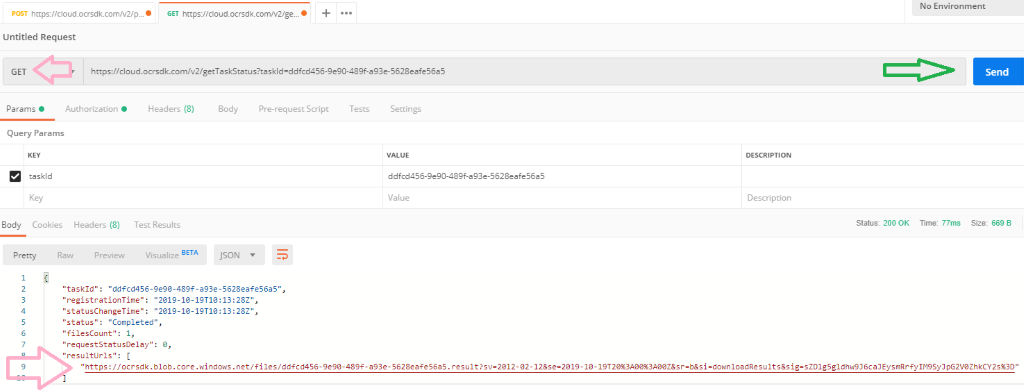Viewport: 1024px width, 391px height.
Task: Click the empty Description input field
Action: pos(883,198)
